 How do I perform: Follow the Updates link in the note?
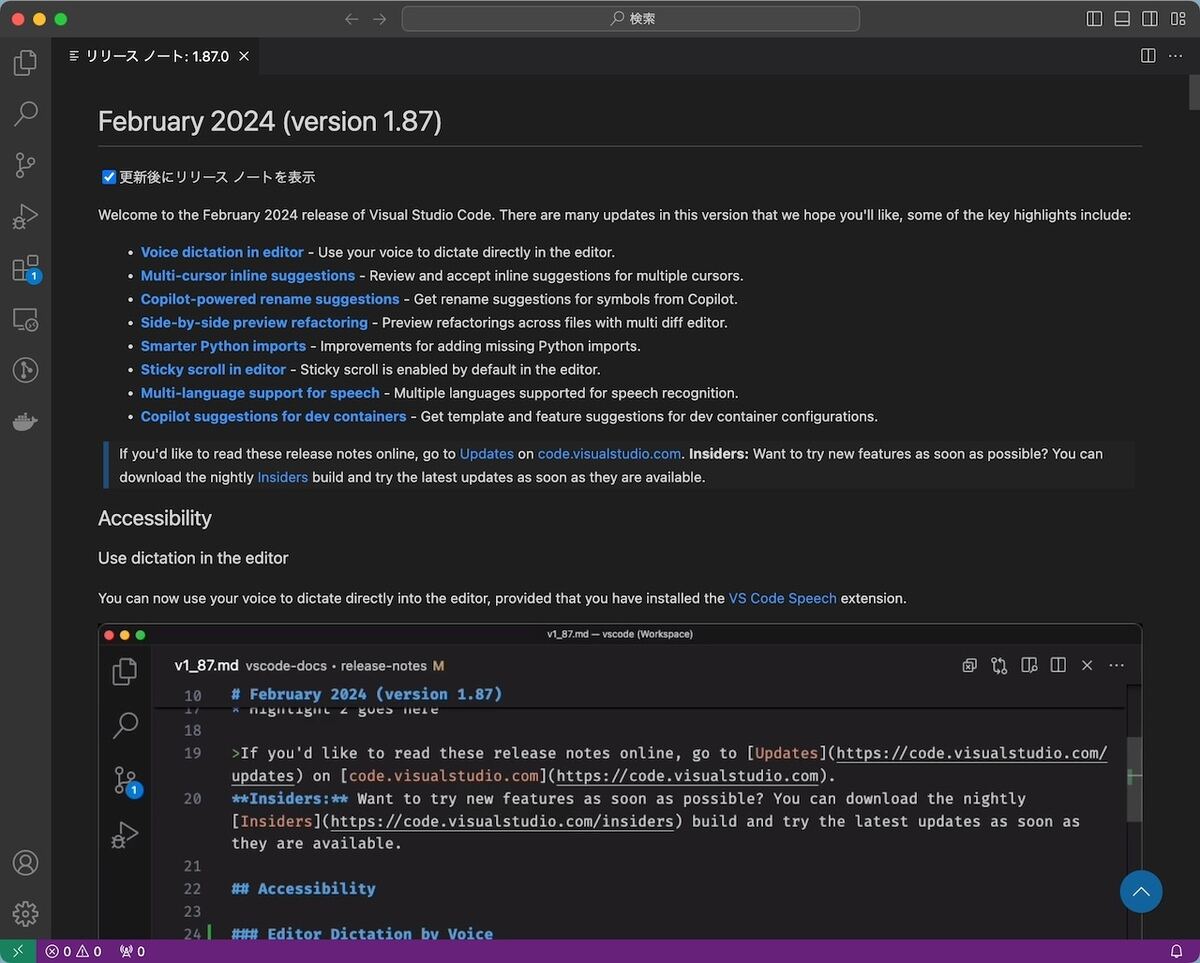(487, 453)
